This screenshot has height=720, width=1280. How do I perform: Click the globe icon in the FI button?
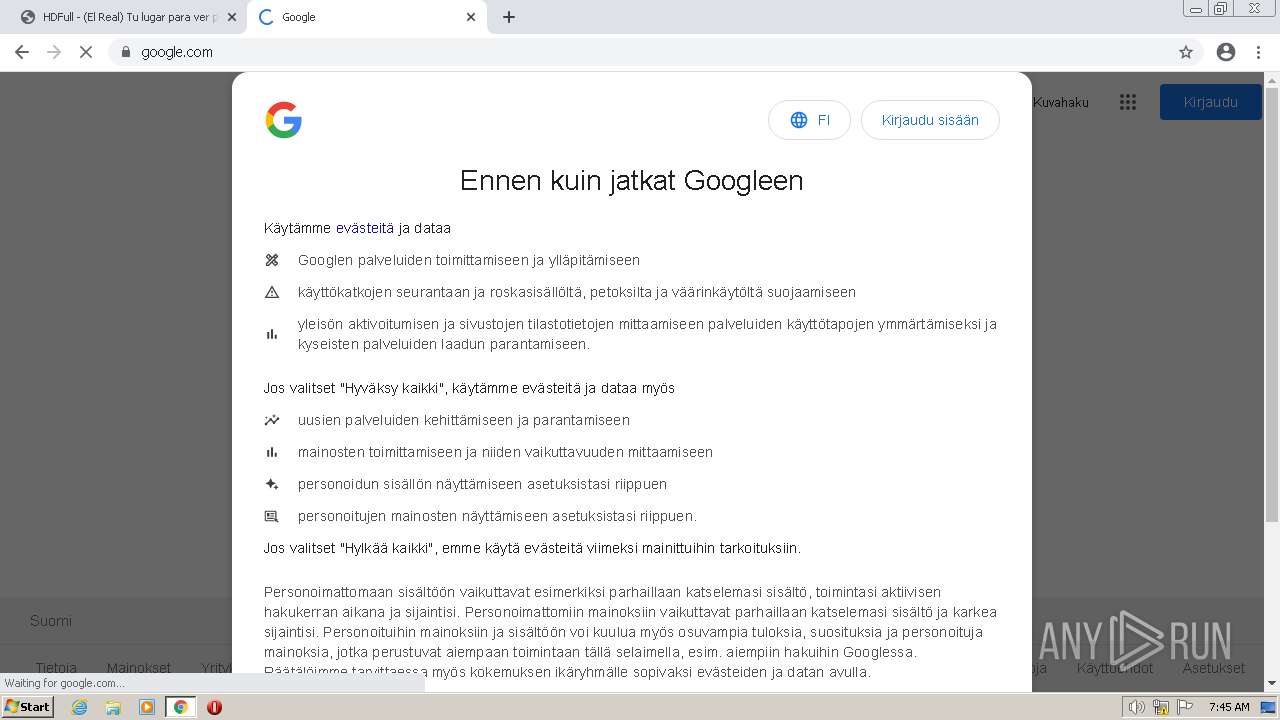[x=799, y=120]
